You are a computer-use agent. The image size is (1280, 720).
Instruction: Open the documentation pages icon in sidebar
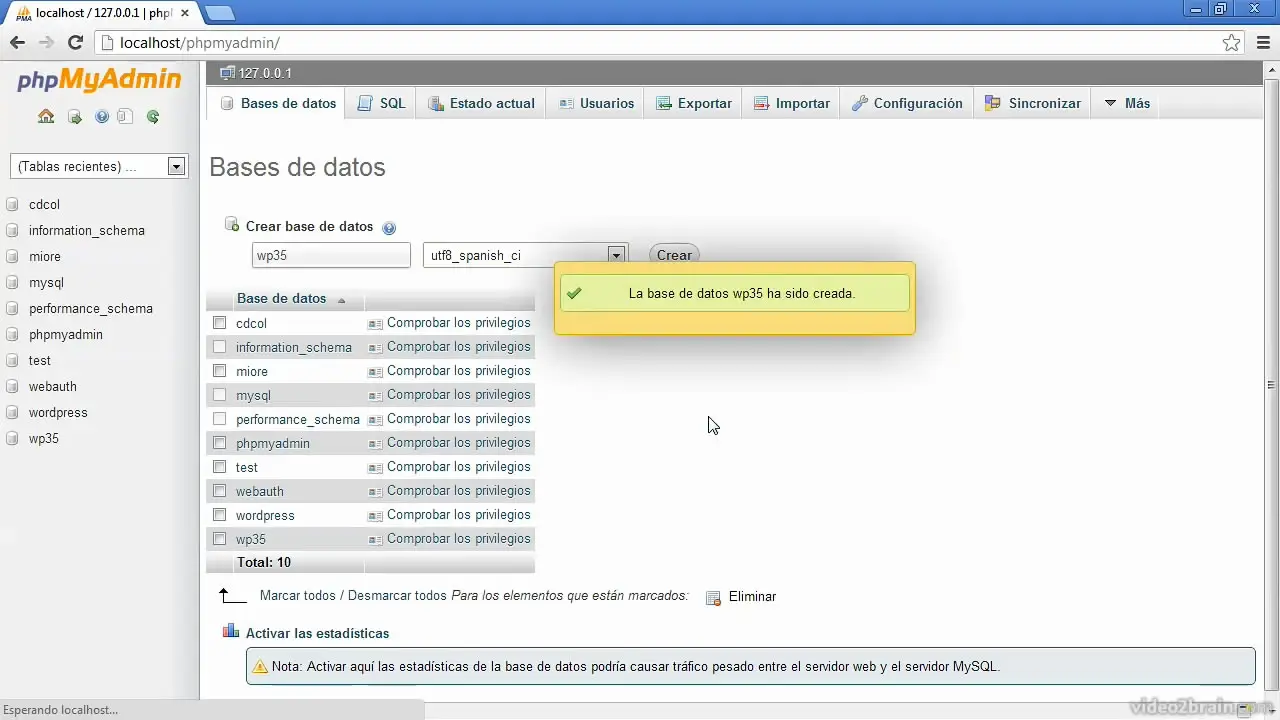pyautogui.click(x=125, y=117)
